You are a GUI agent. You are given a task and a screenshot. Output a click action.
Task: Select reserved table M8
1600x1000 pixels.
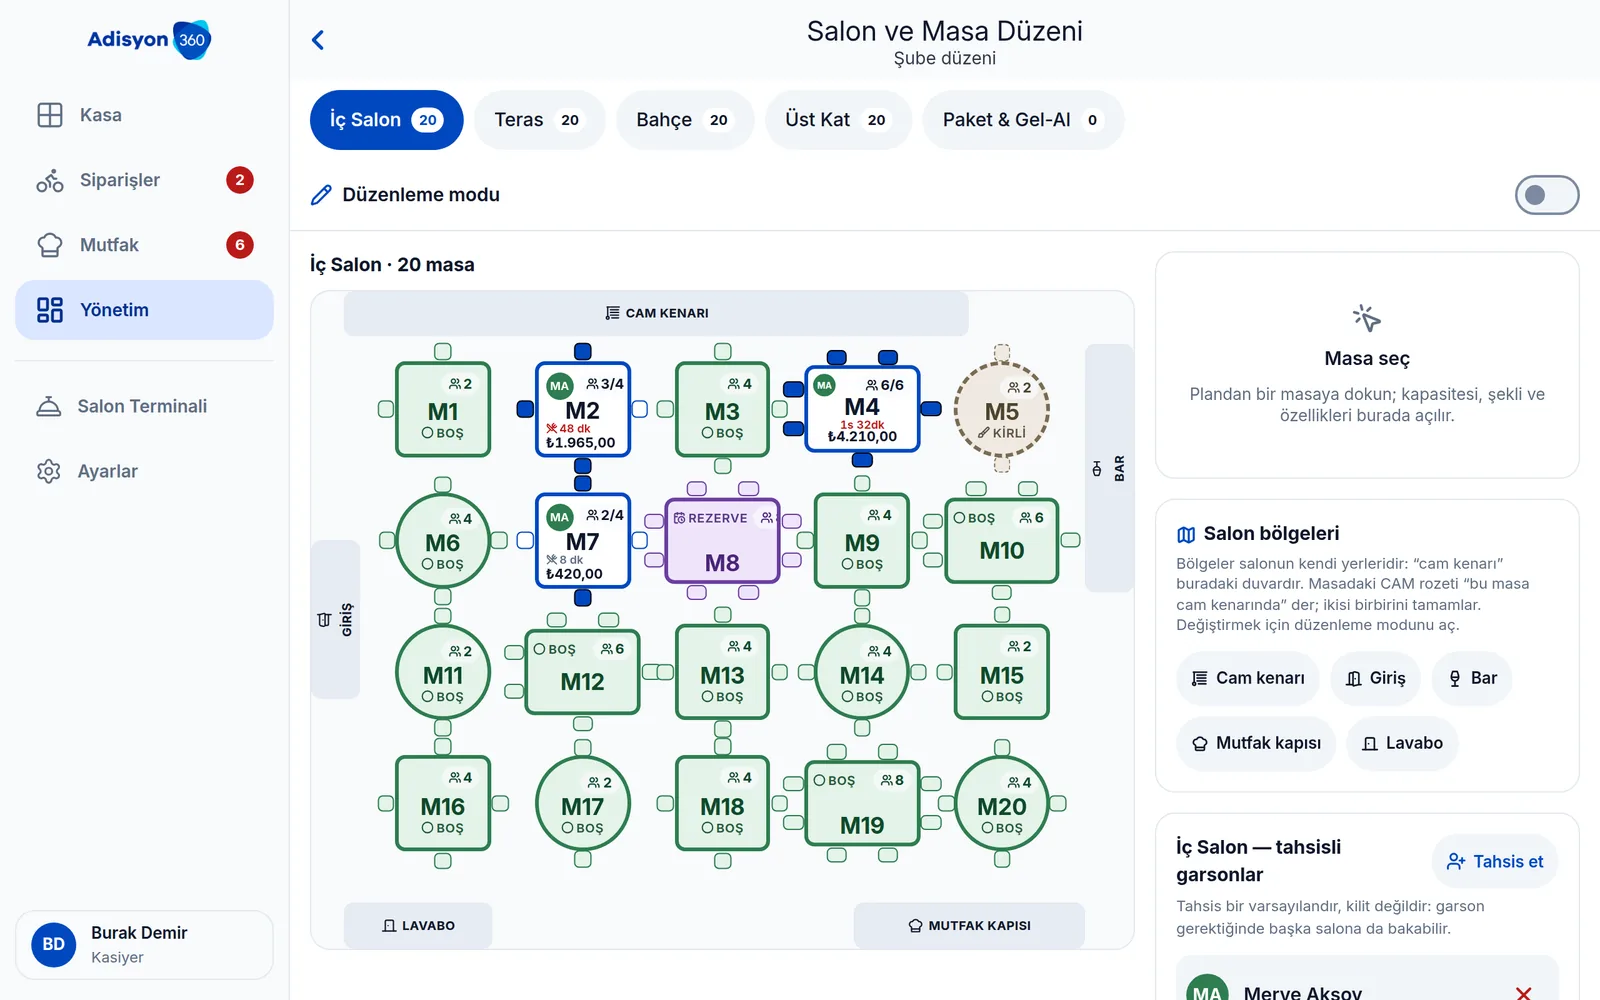tap(722, 541)
